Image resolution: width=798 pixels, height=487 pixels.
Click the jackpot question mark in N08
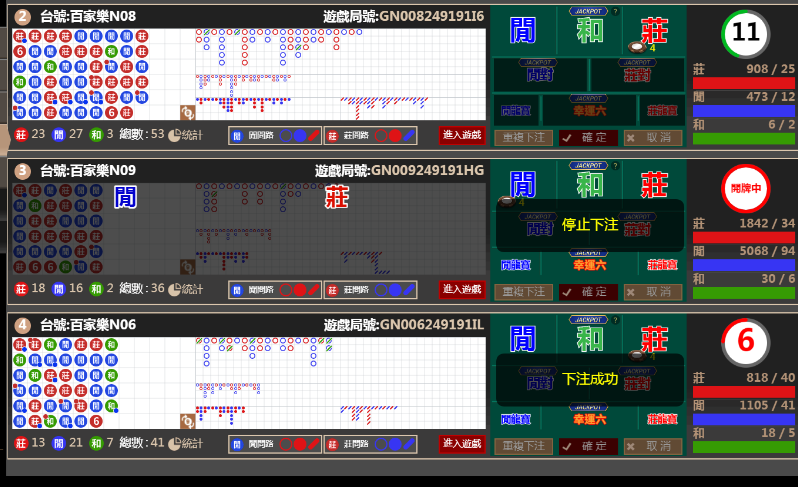(615, 12)
